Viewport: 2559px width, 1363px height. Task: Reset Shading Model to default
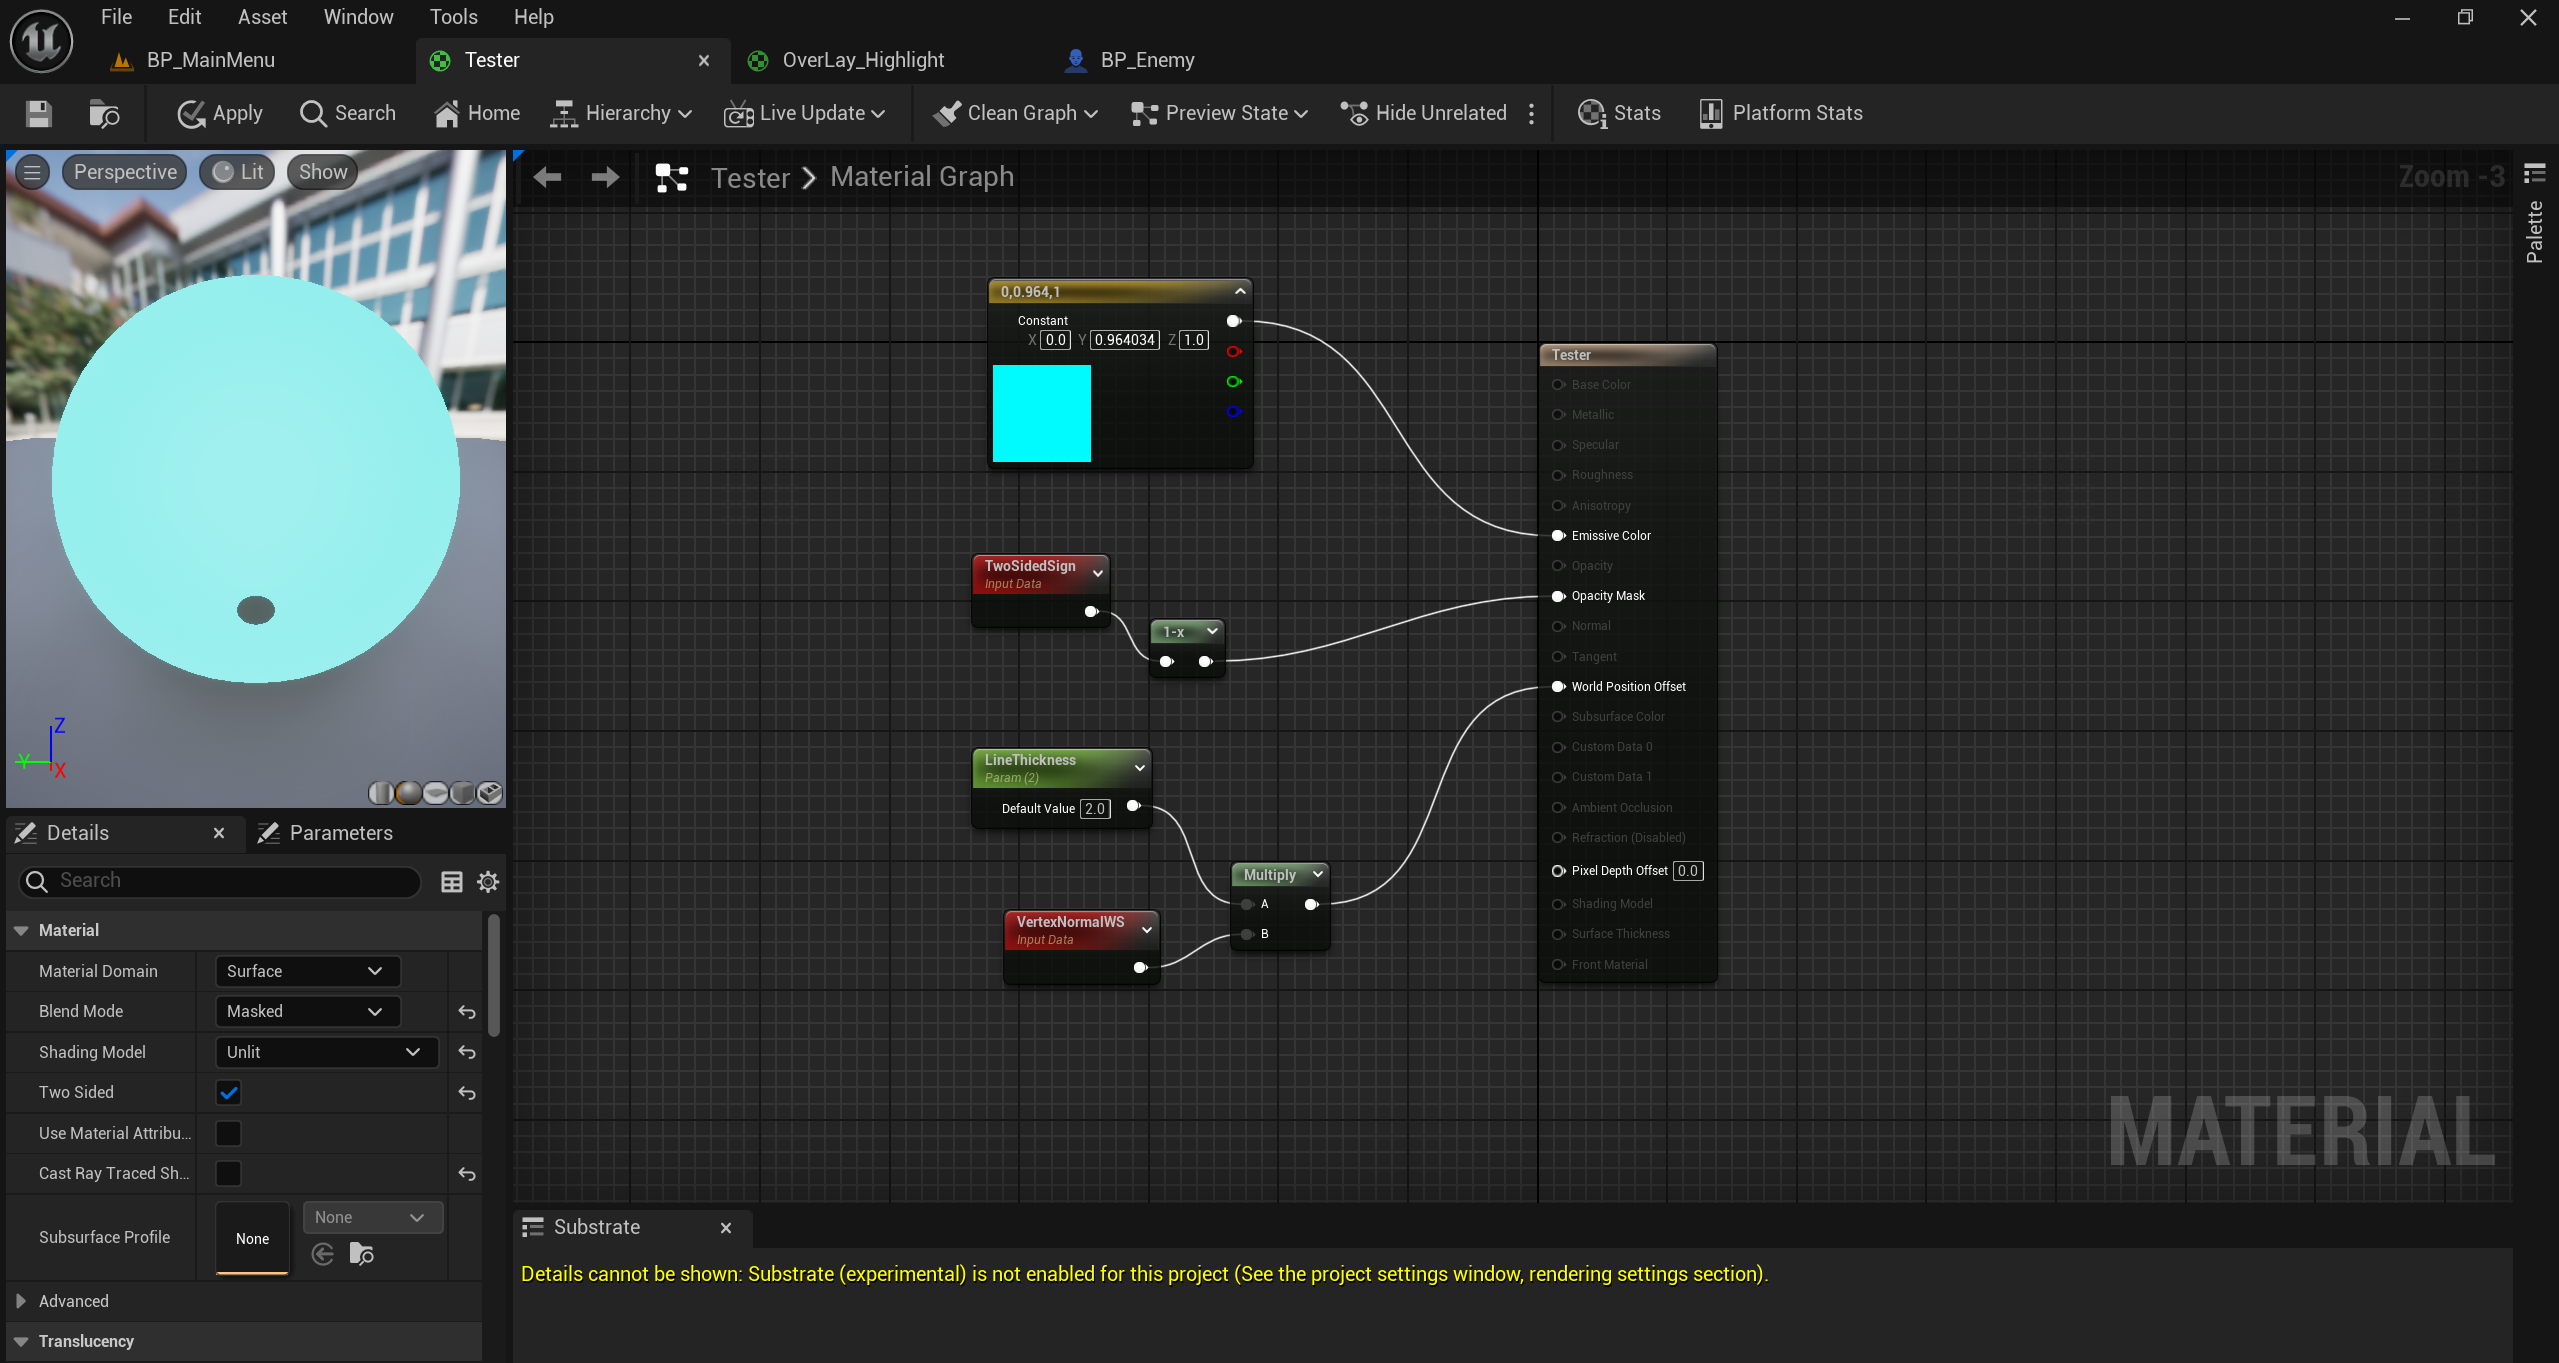pos(467,1052)
